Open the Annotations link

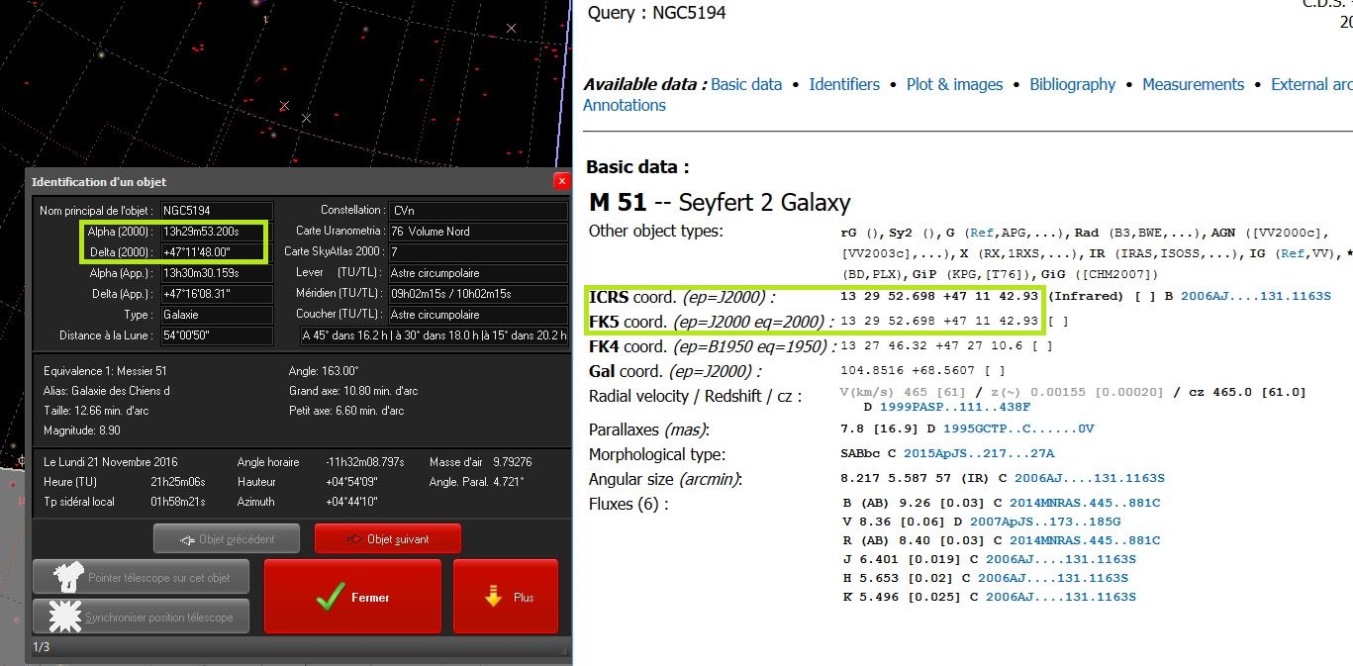tap(624, 105)
